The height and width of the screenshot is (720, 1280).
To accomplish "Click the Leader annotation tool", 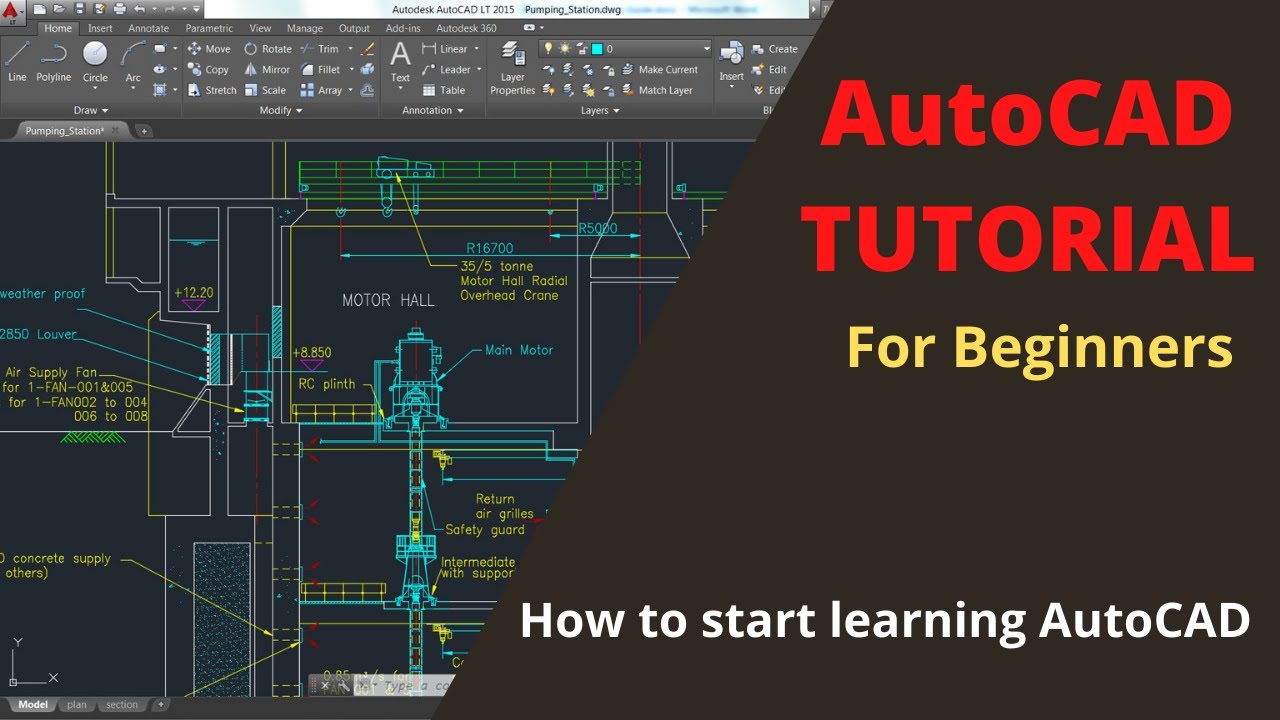I will pos(445,70).
